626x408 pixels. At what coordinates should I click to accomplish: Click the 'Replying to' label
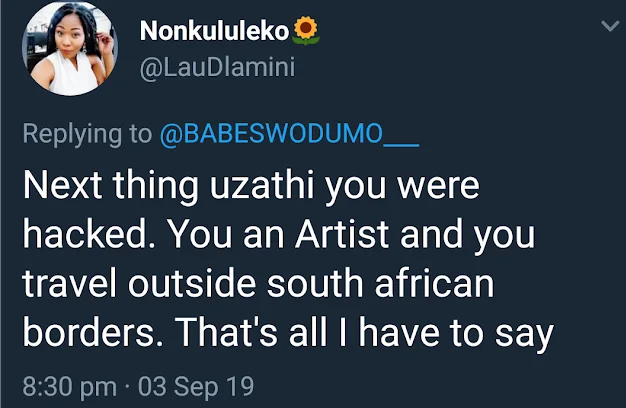point(87,134)
